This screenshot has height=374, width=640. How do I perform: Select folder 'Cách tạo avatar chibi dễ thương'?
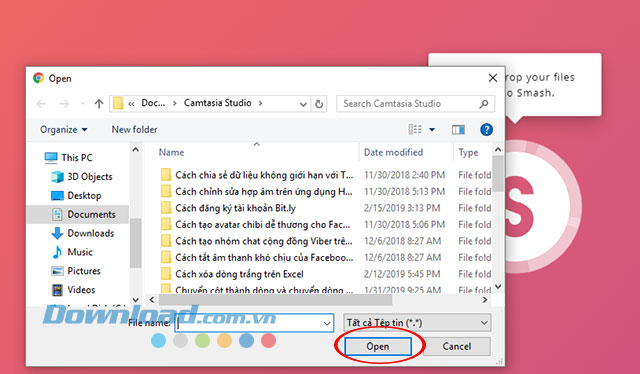click(262, 225)
